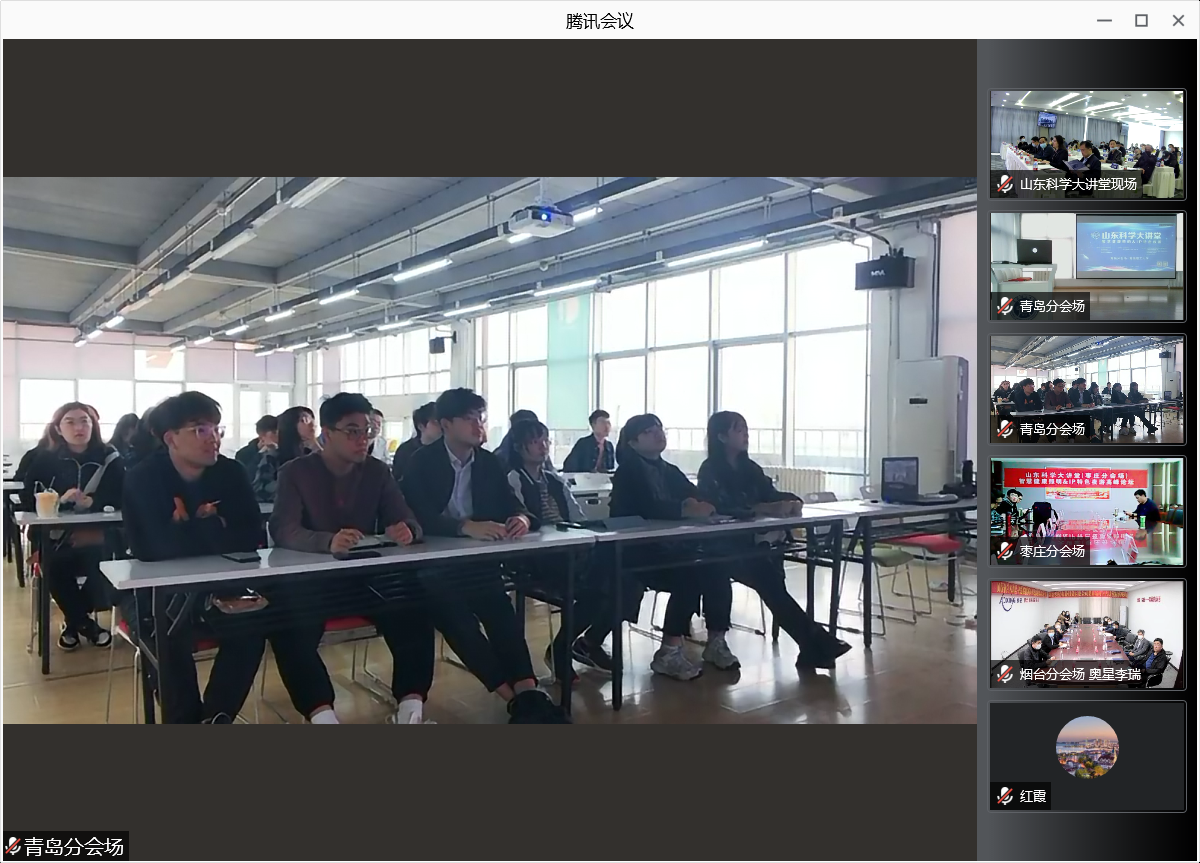Viewport: 1200px width, 863px height.
Task: Click mic icon on main speaker 青岛分会场 label
Action: coord(13,847)
